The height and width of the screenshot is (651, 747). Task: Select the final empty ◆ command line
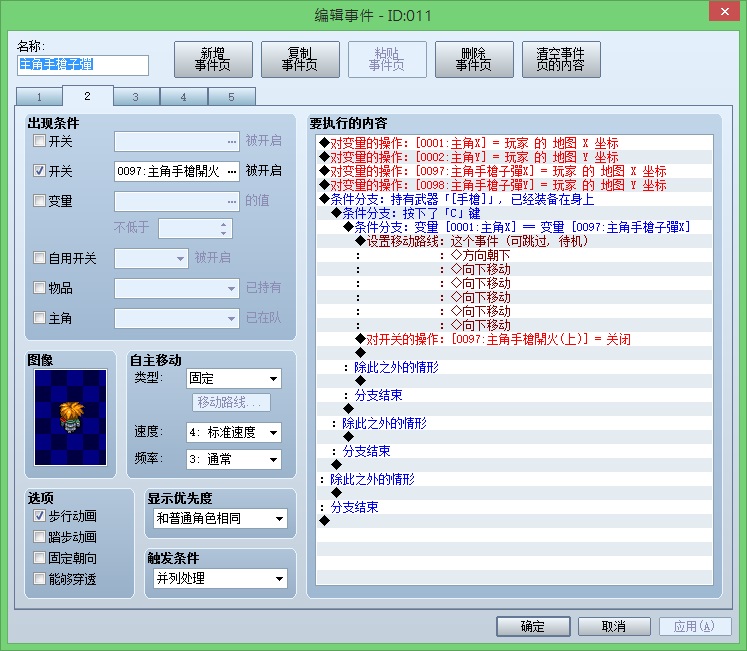[515, 521]
